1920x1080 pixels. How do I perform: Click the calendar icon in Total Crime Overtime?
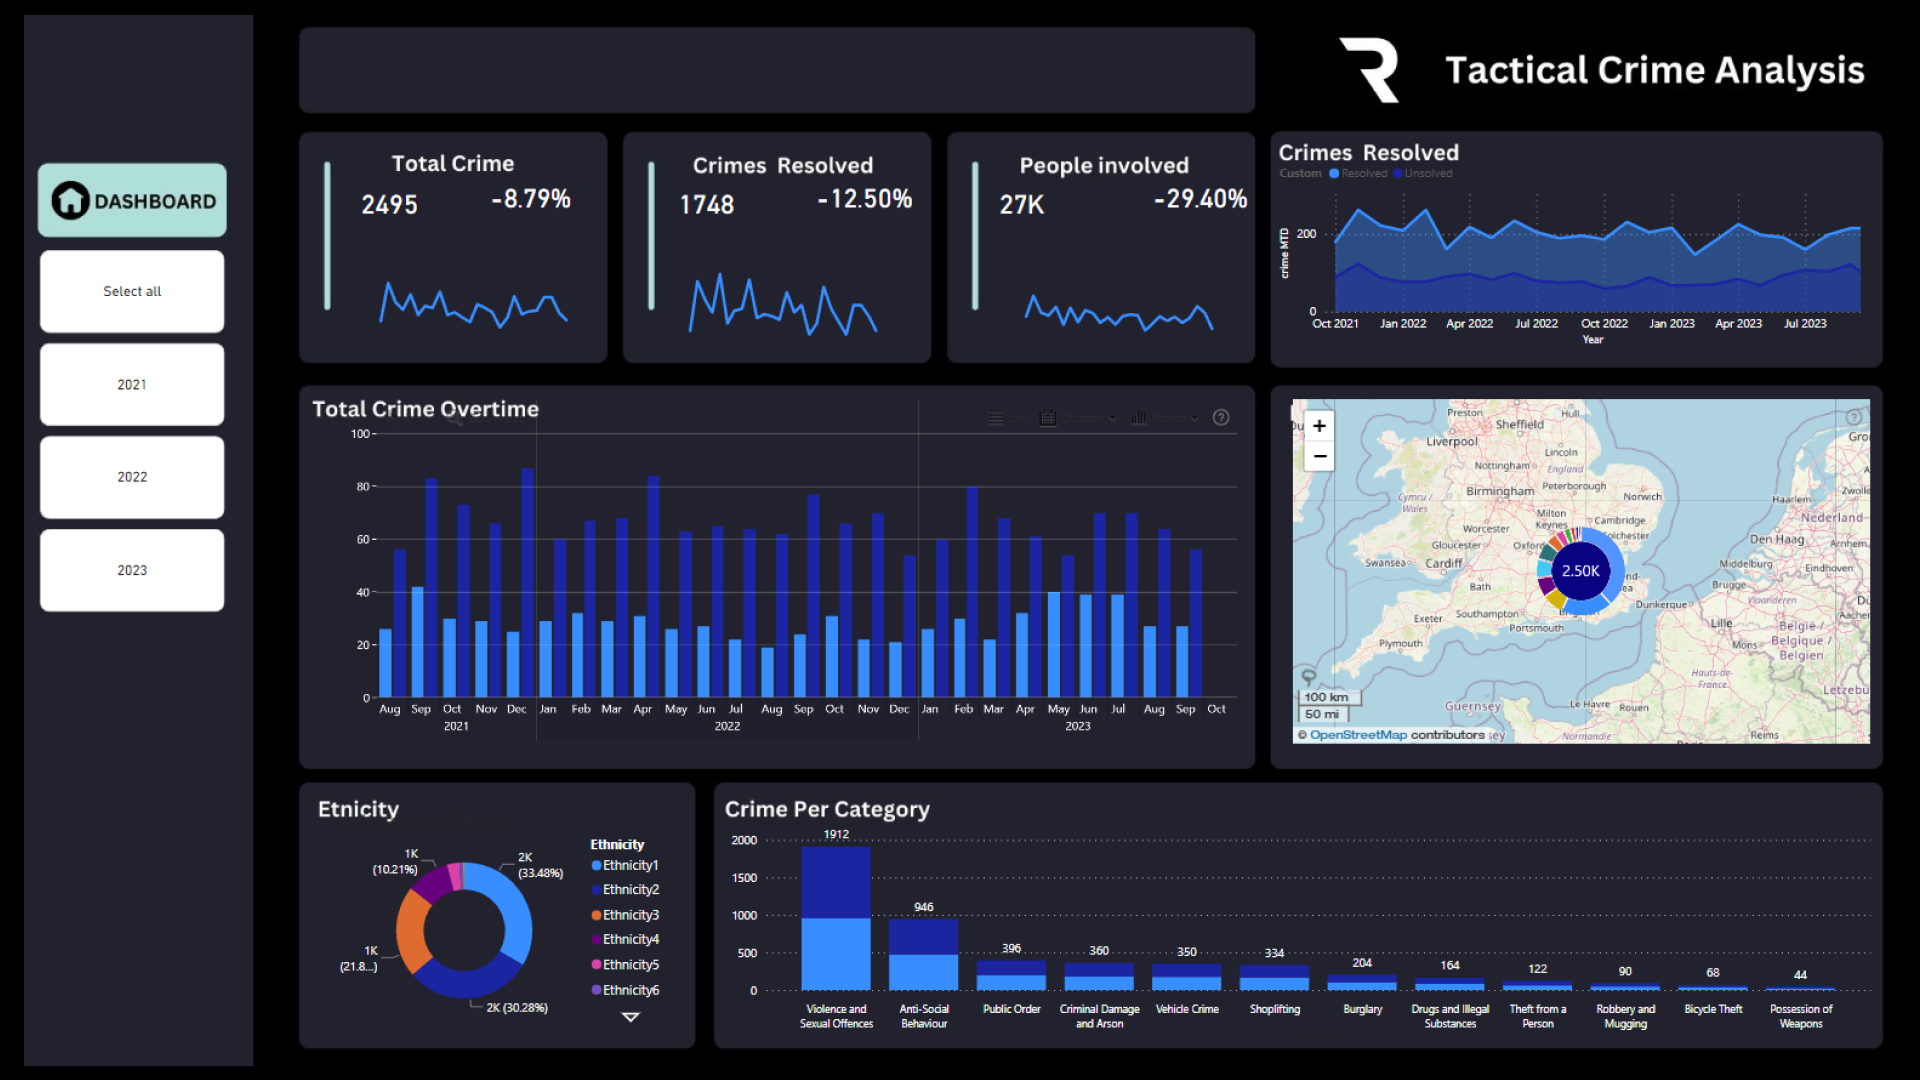(1047, 418)
